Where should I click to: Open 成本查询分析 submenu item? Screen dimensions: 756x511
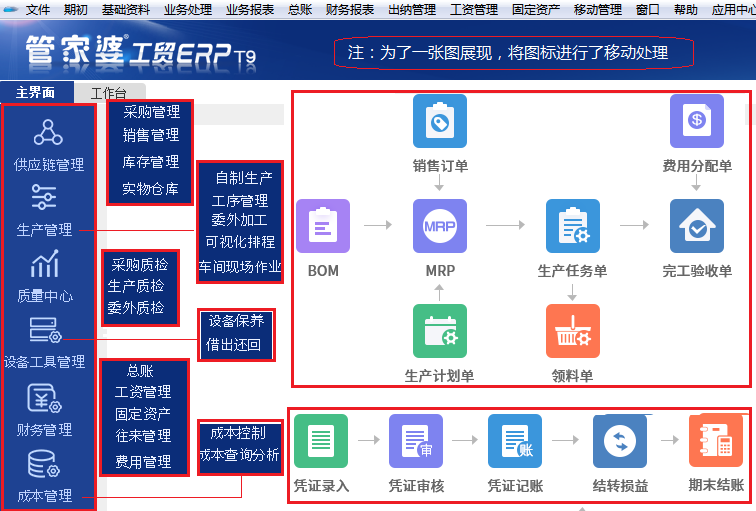(x=240, y=454)
